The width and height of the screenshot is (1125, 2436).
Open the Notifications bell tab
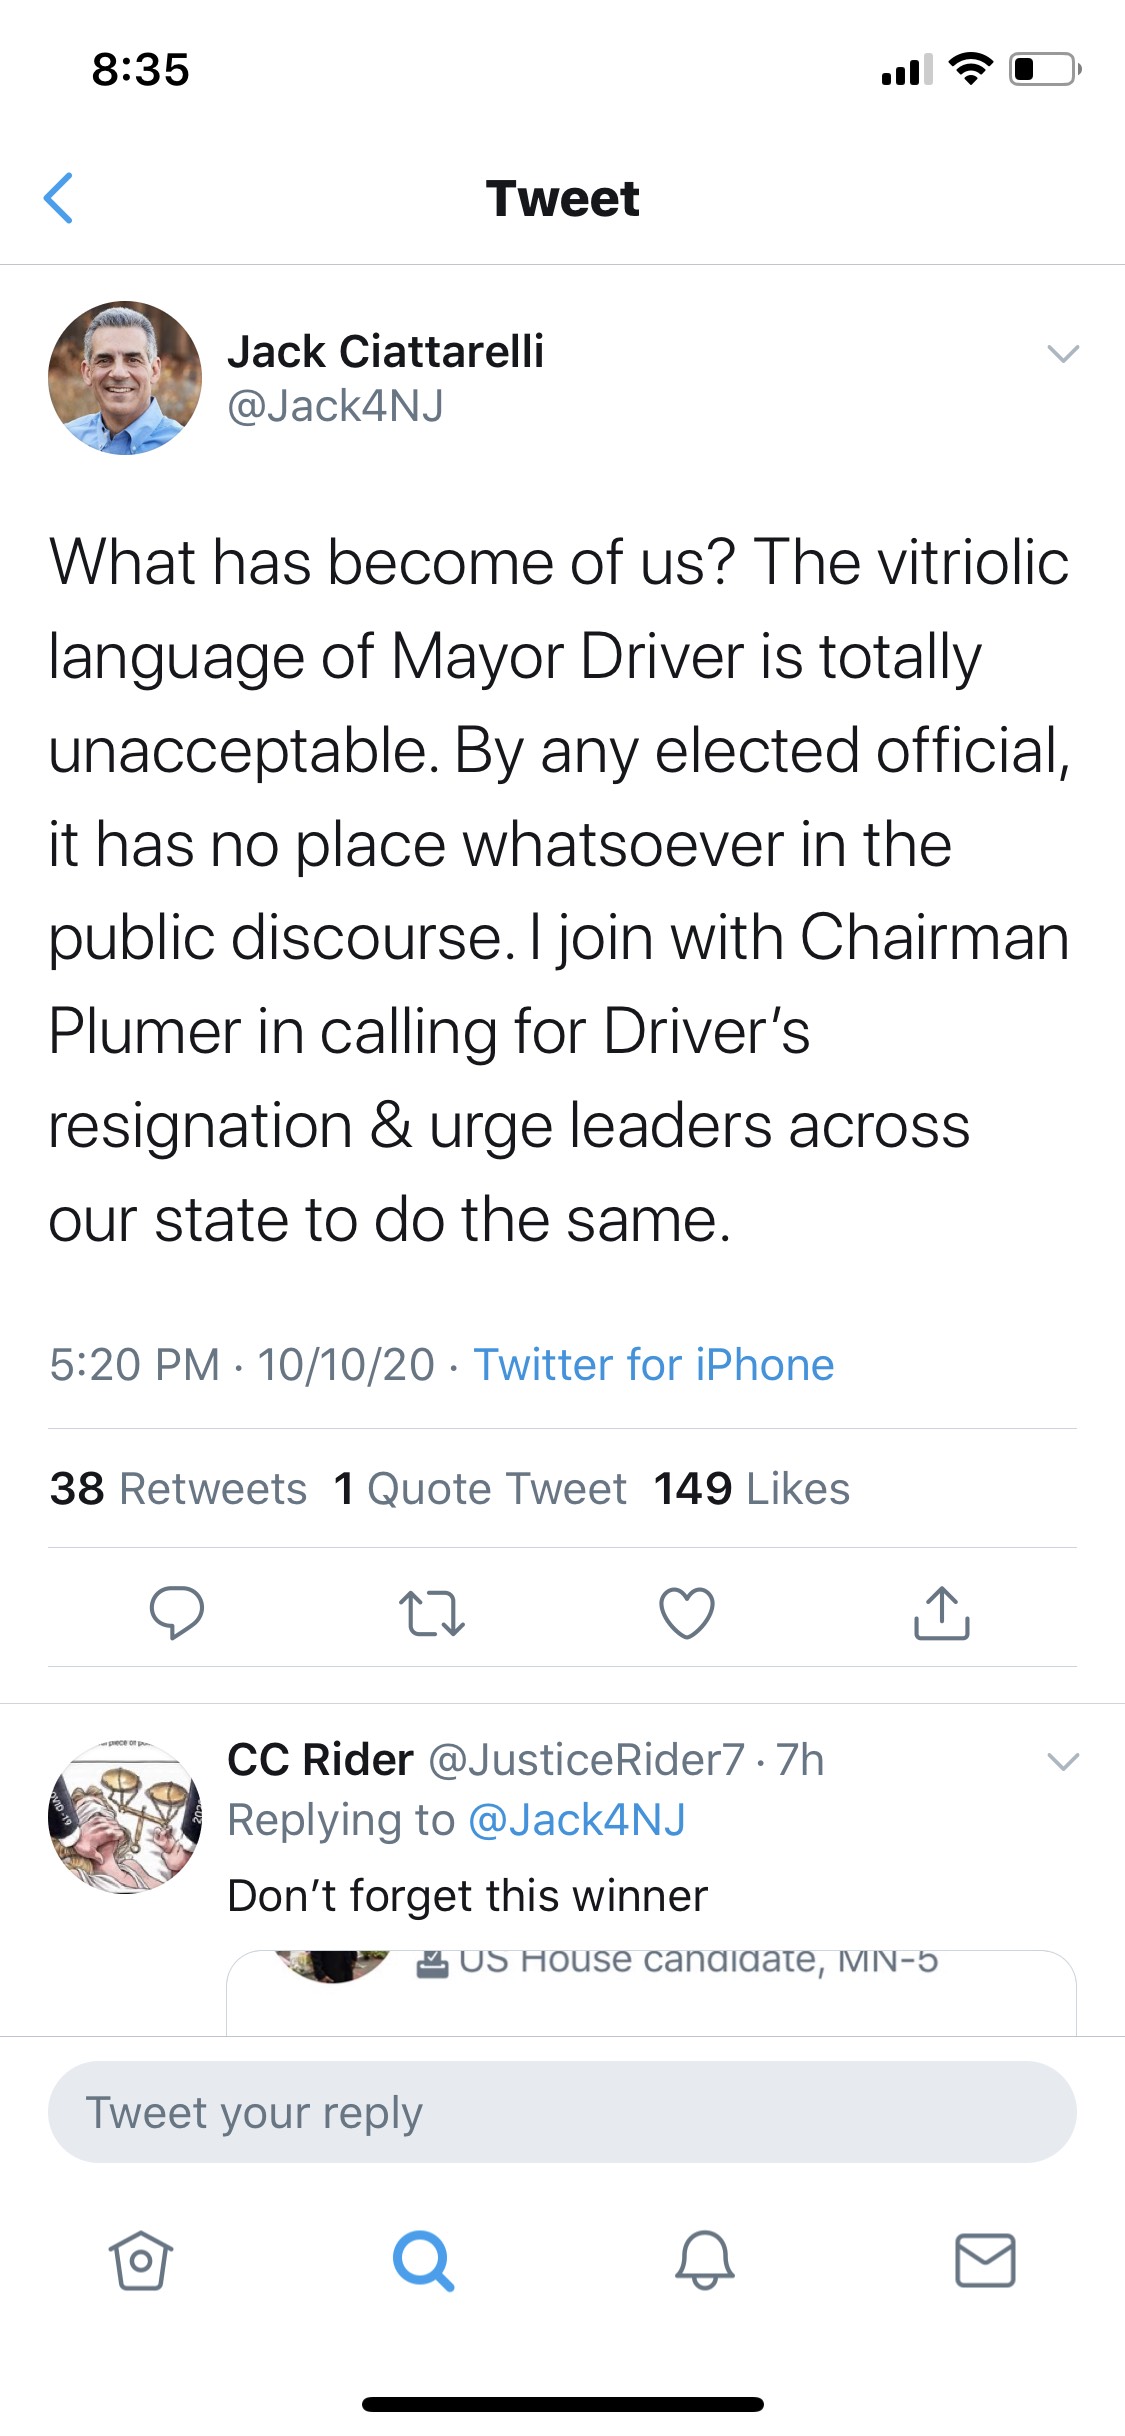705,2260
